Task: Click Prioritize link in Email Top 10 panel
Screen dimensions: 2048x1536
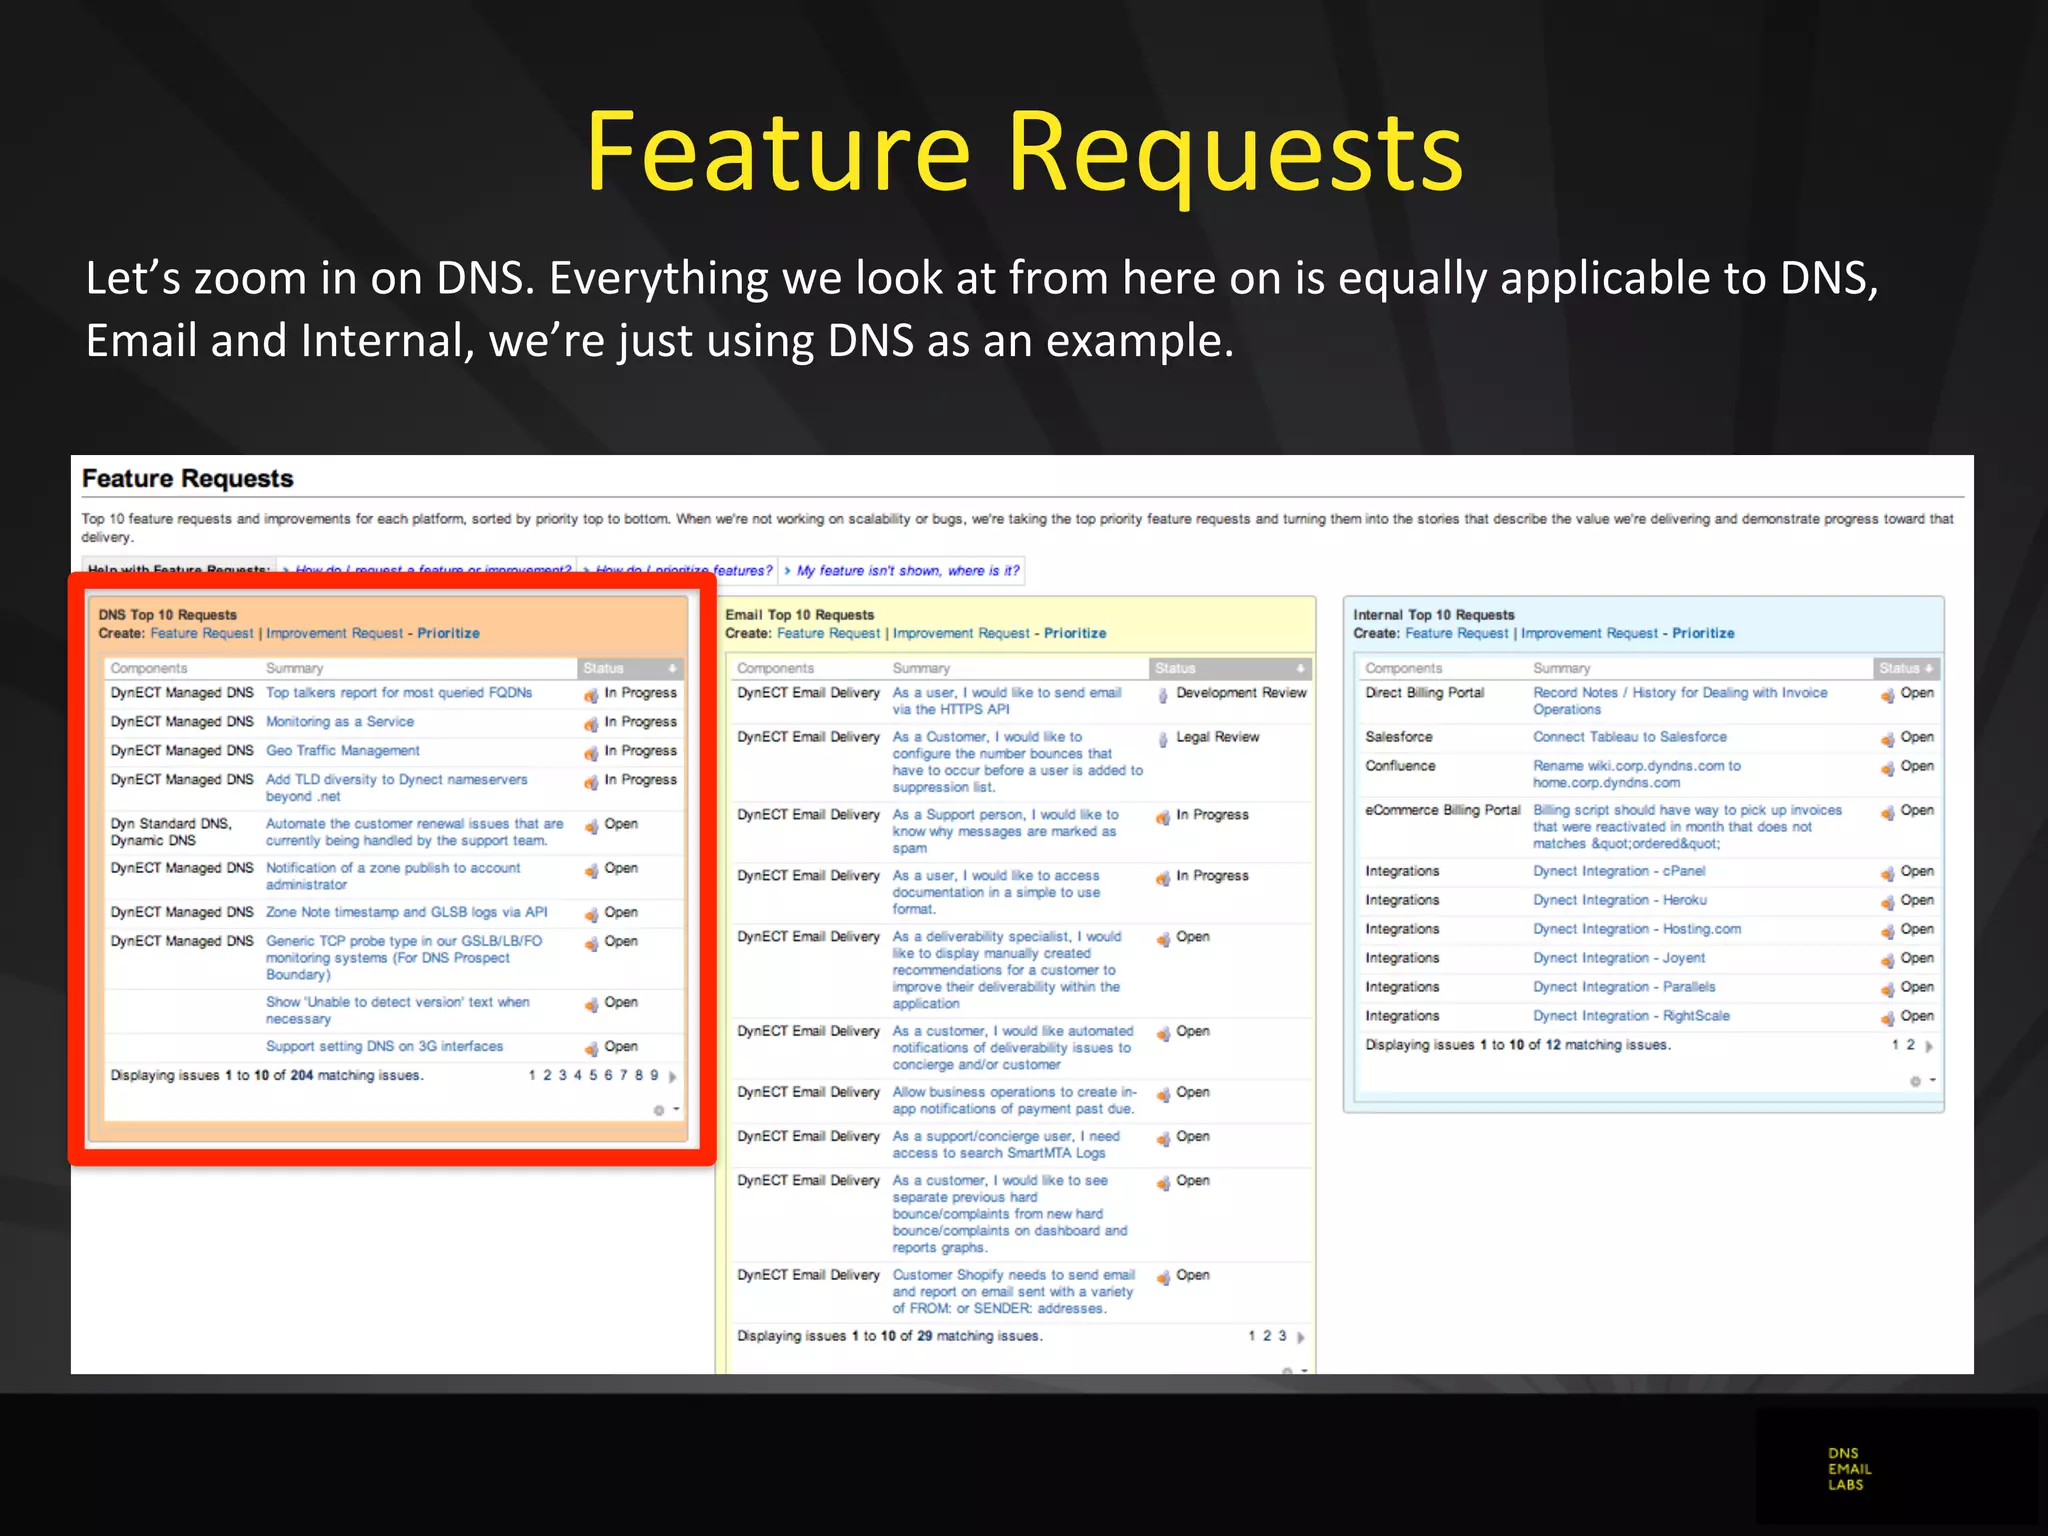Action: pyautogui.click(x=1075, y=634)
